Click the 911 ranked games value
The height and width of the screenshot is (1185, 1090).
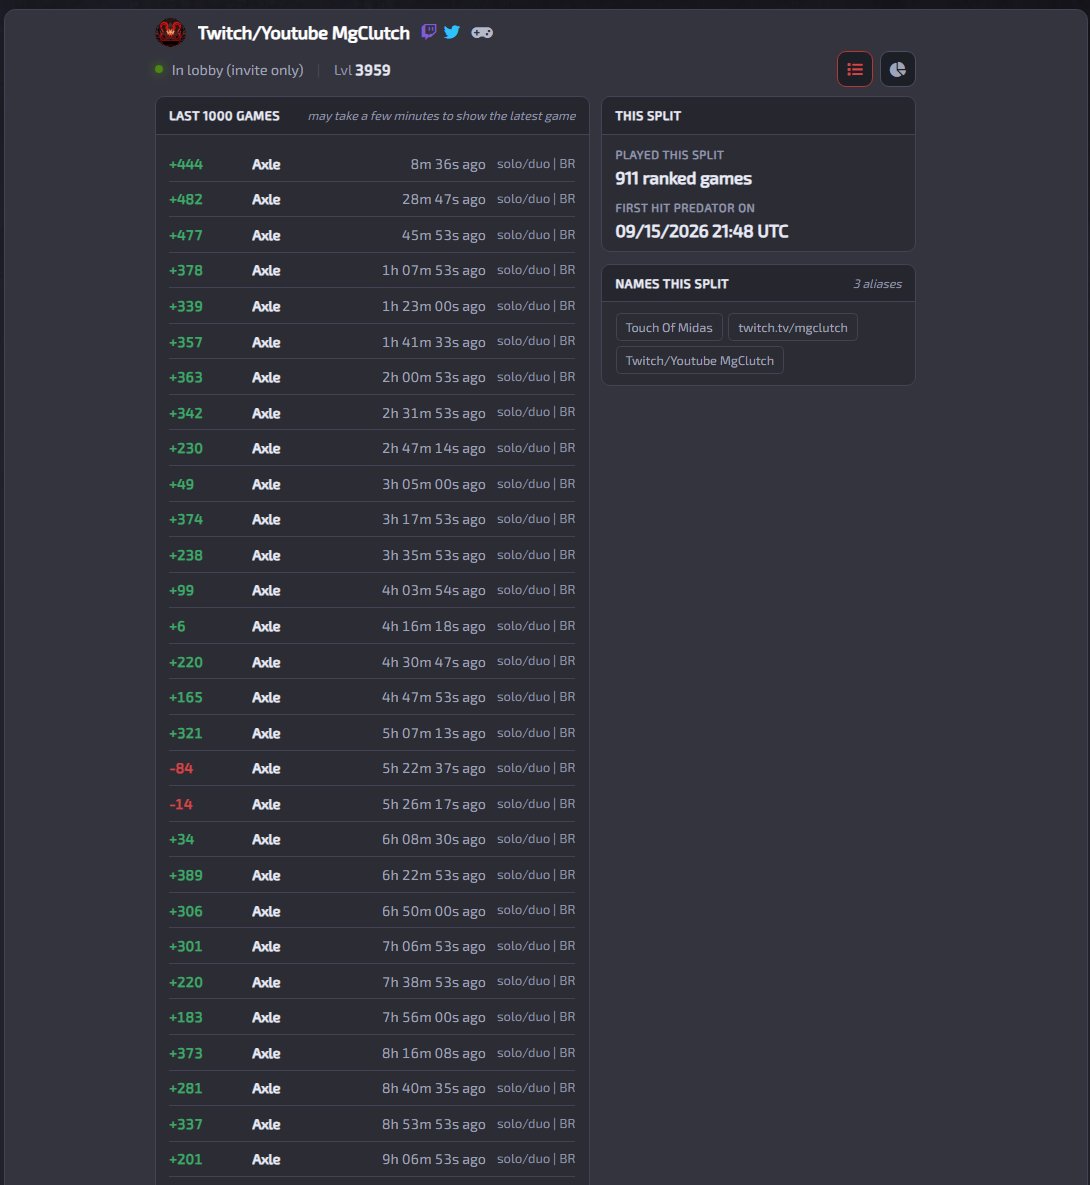pyautogui.click(x=683, y=178)
